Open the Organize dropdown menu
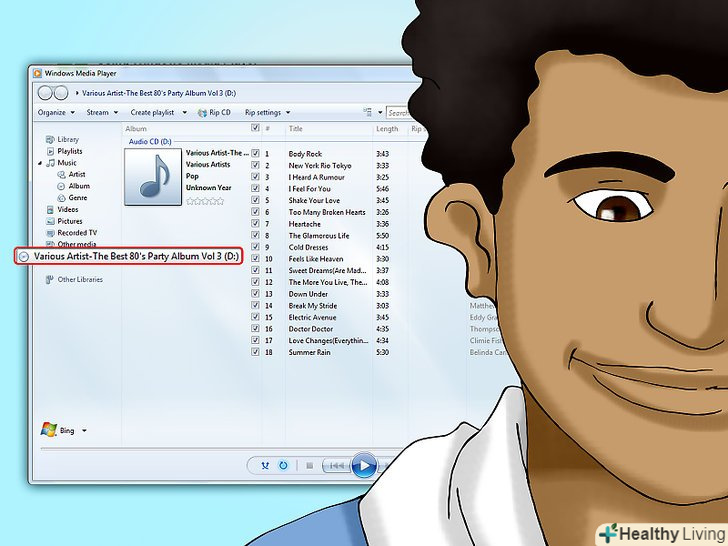 click(56, 112)
